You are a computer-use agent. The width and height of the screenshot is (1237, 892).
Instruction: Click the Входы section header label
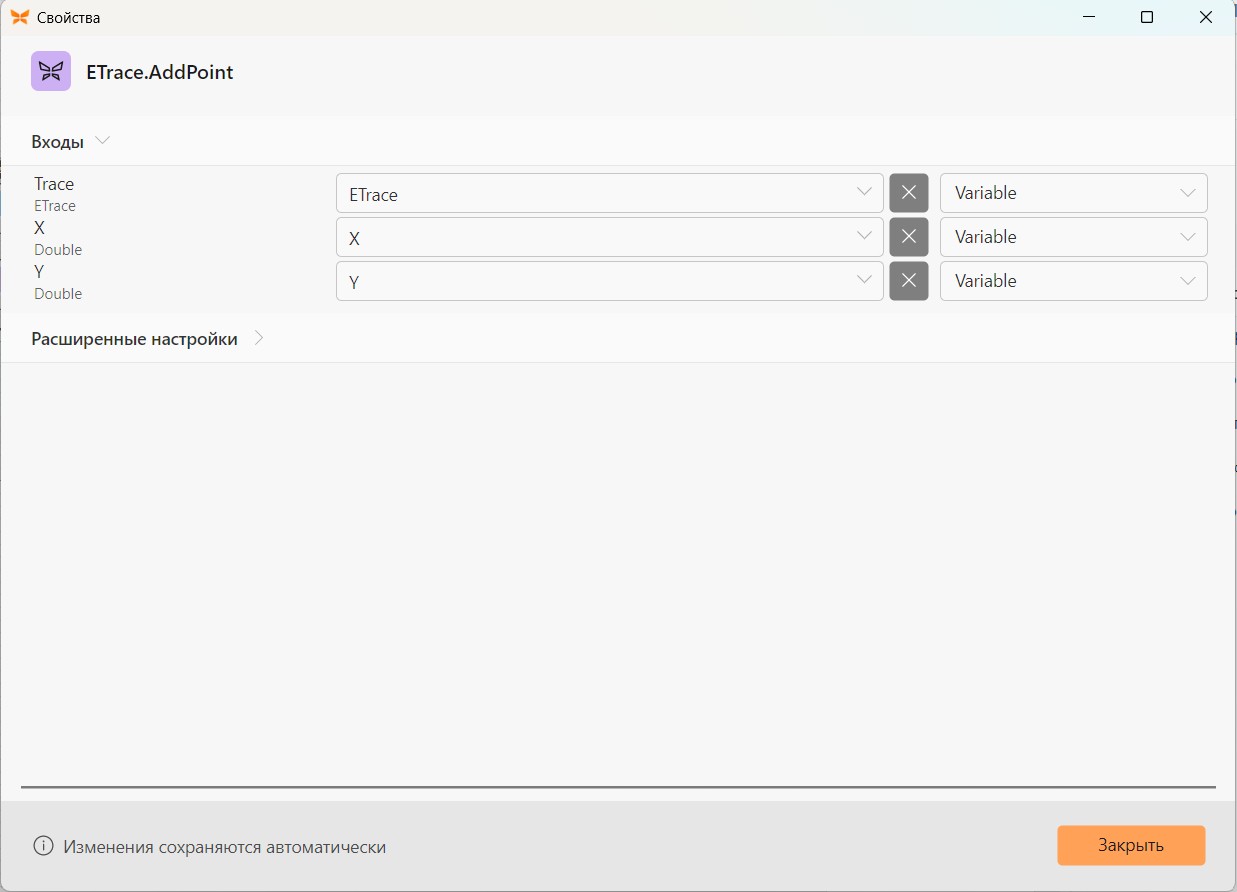coord(57,142)
